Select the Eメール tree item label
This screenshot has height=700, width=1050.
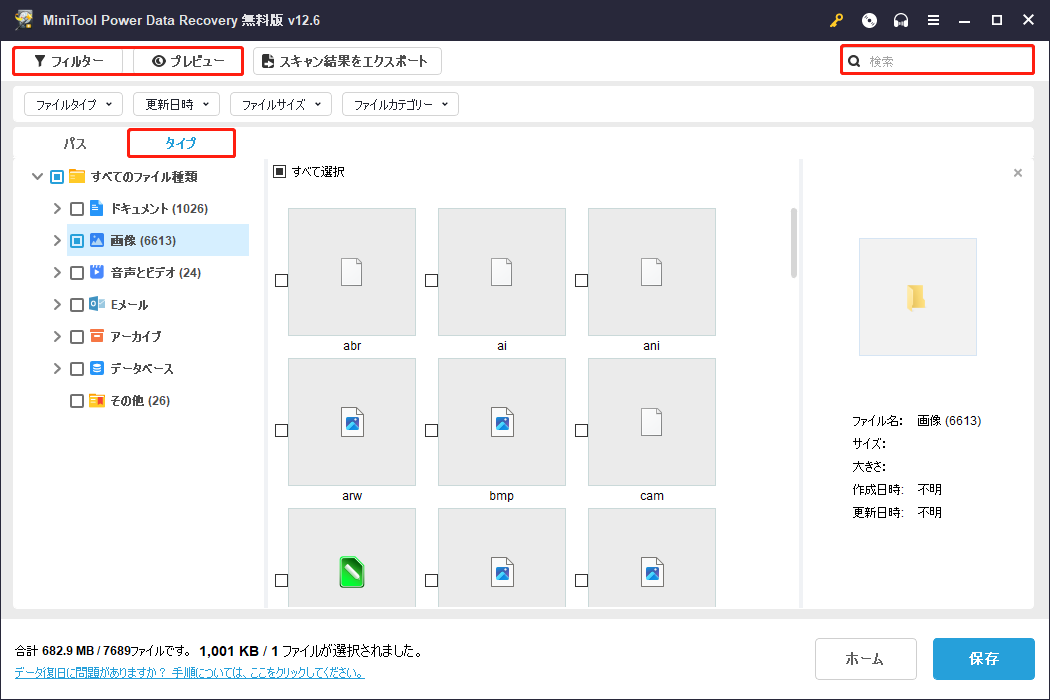(x=129, y=304)
